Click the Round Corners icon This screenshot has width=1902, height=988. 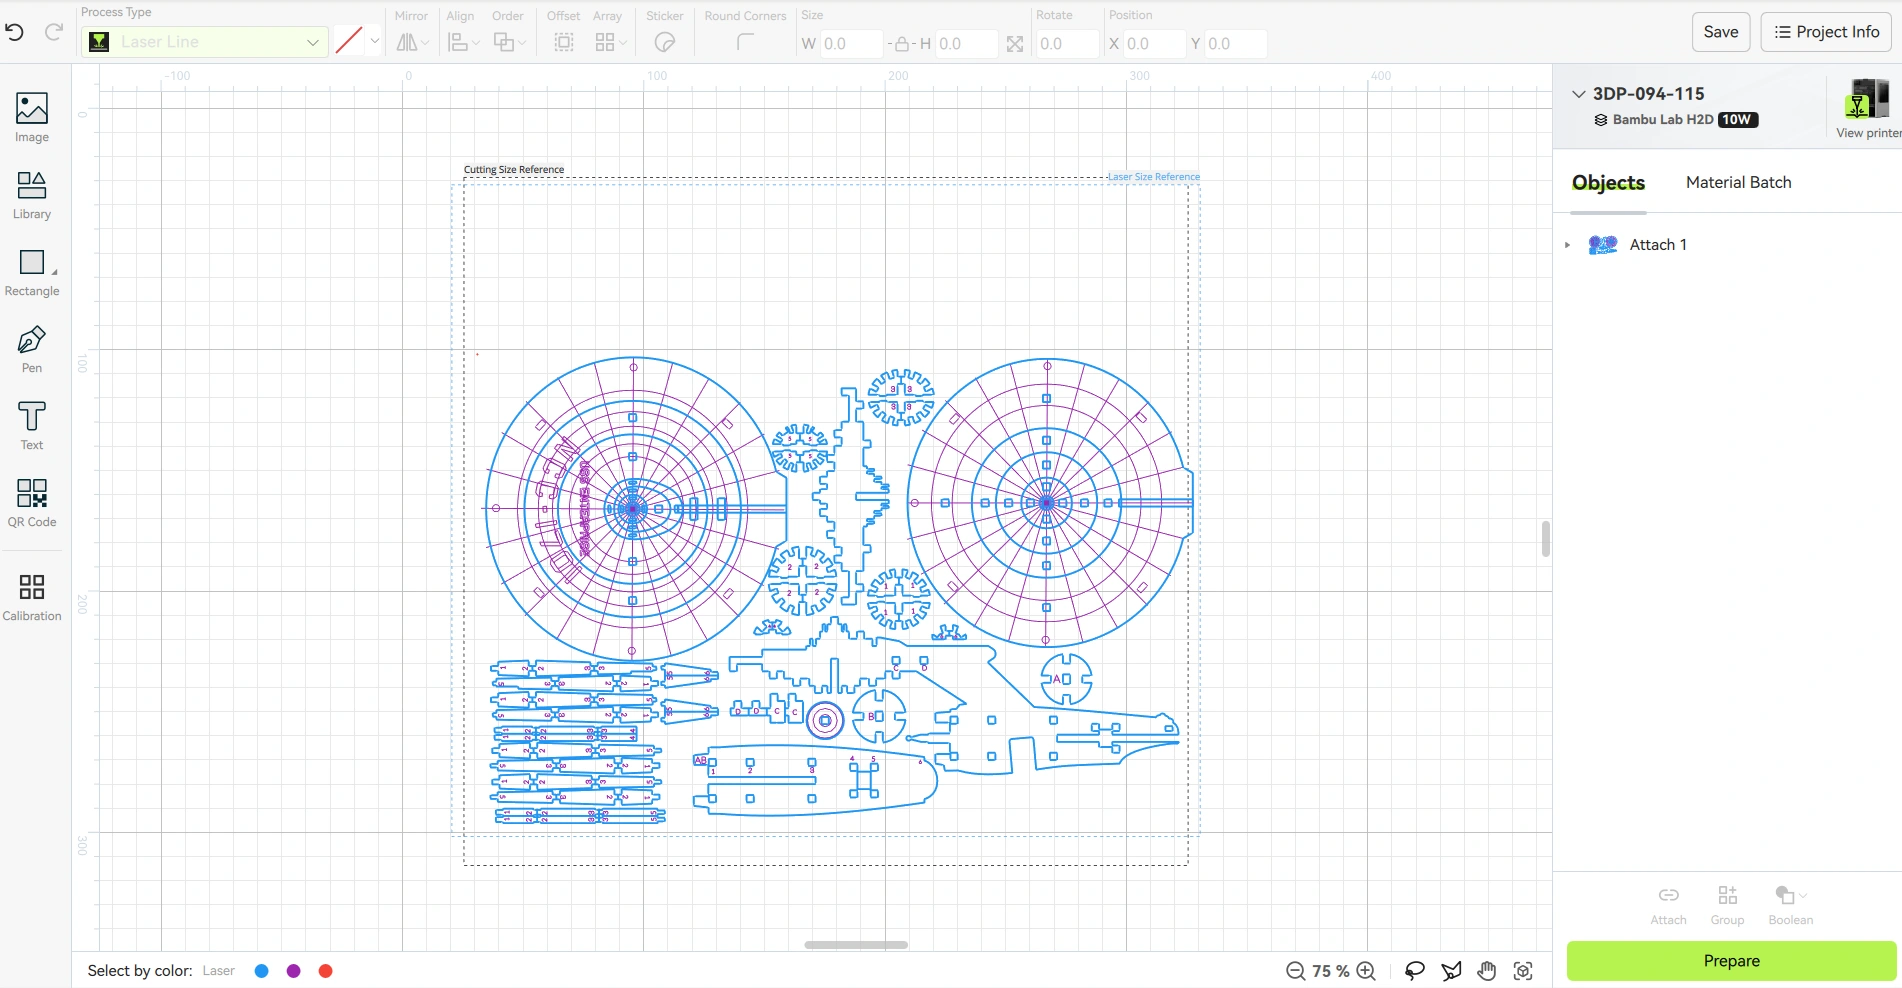click(x=745, y=42)
